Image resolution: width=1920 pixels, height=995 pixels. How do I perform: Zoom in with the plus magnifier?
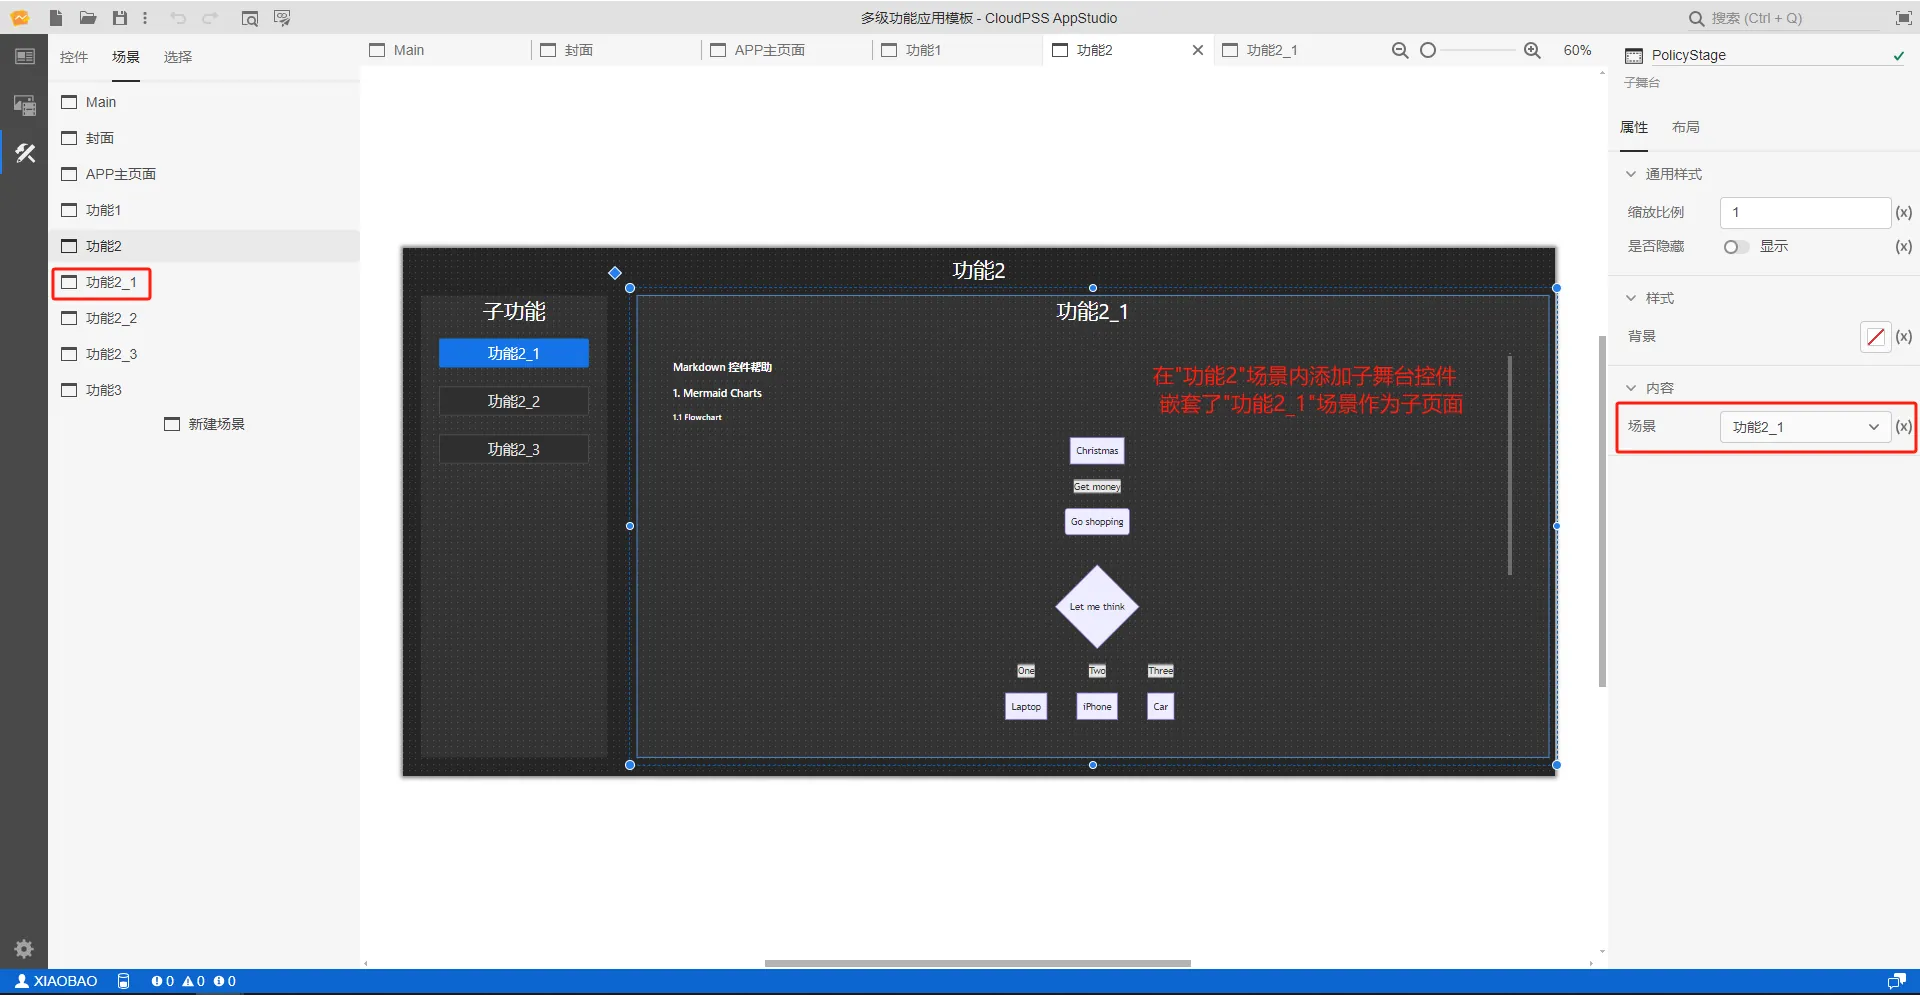(1532, 50)
